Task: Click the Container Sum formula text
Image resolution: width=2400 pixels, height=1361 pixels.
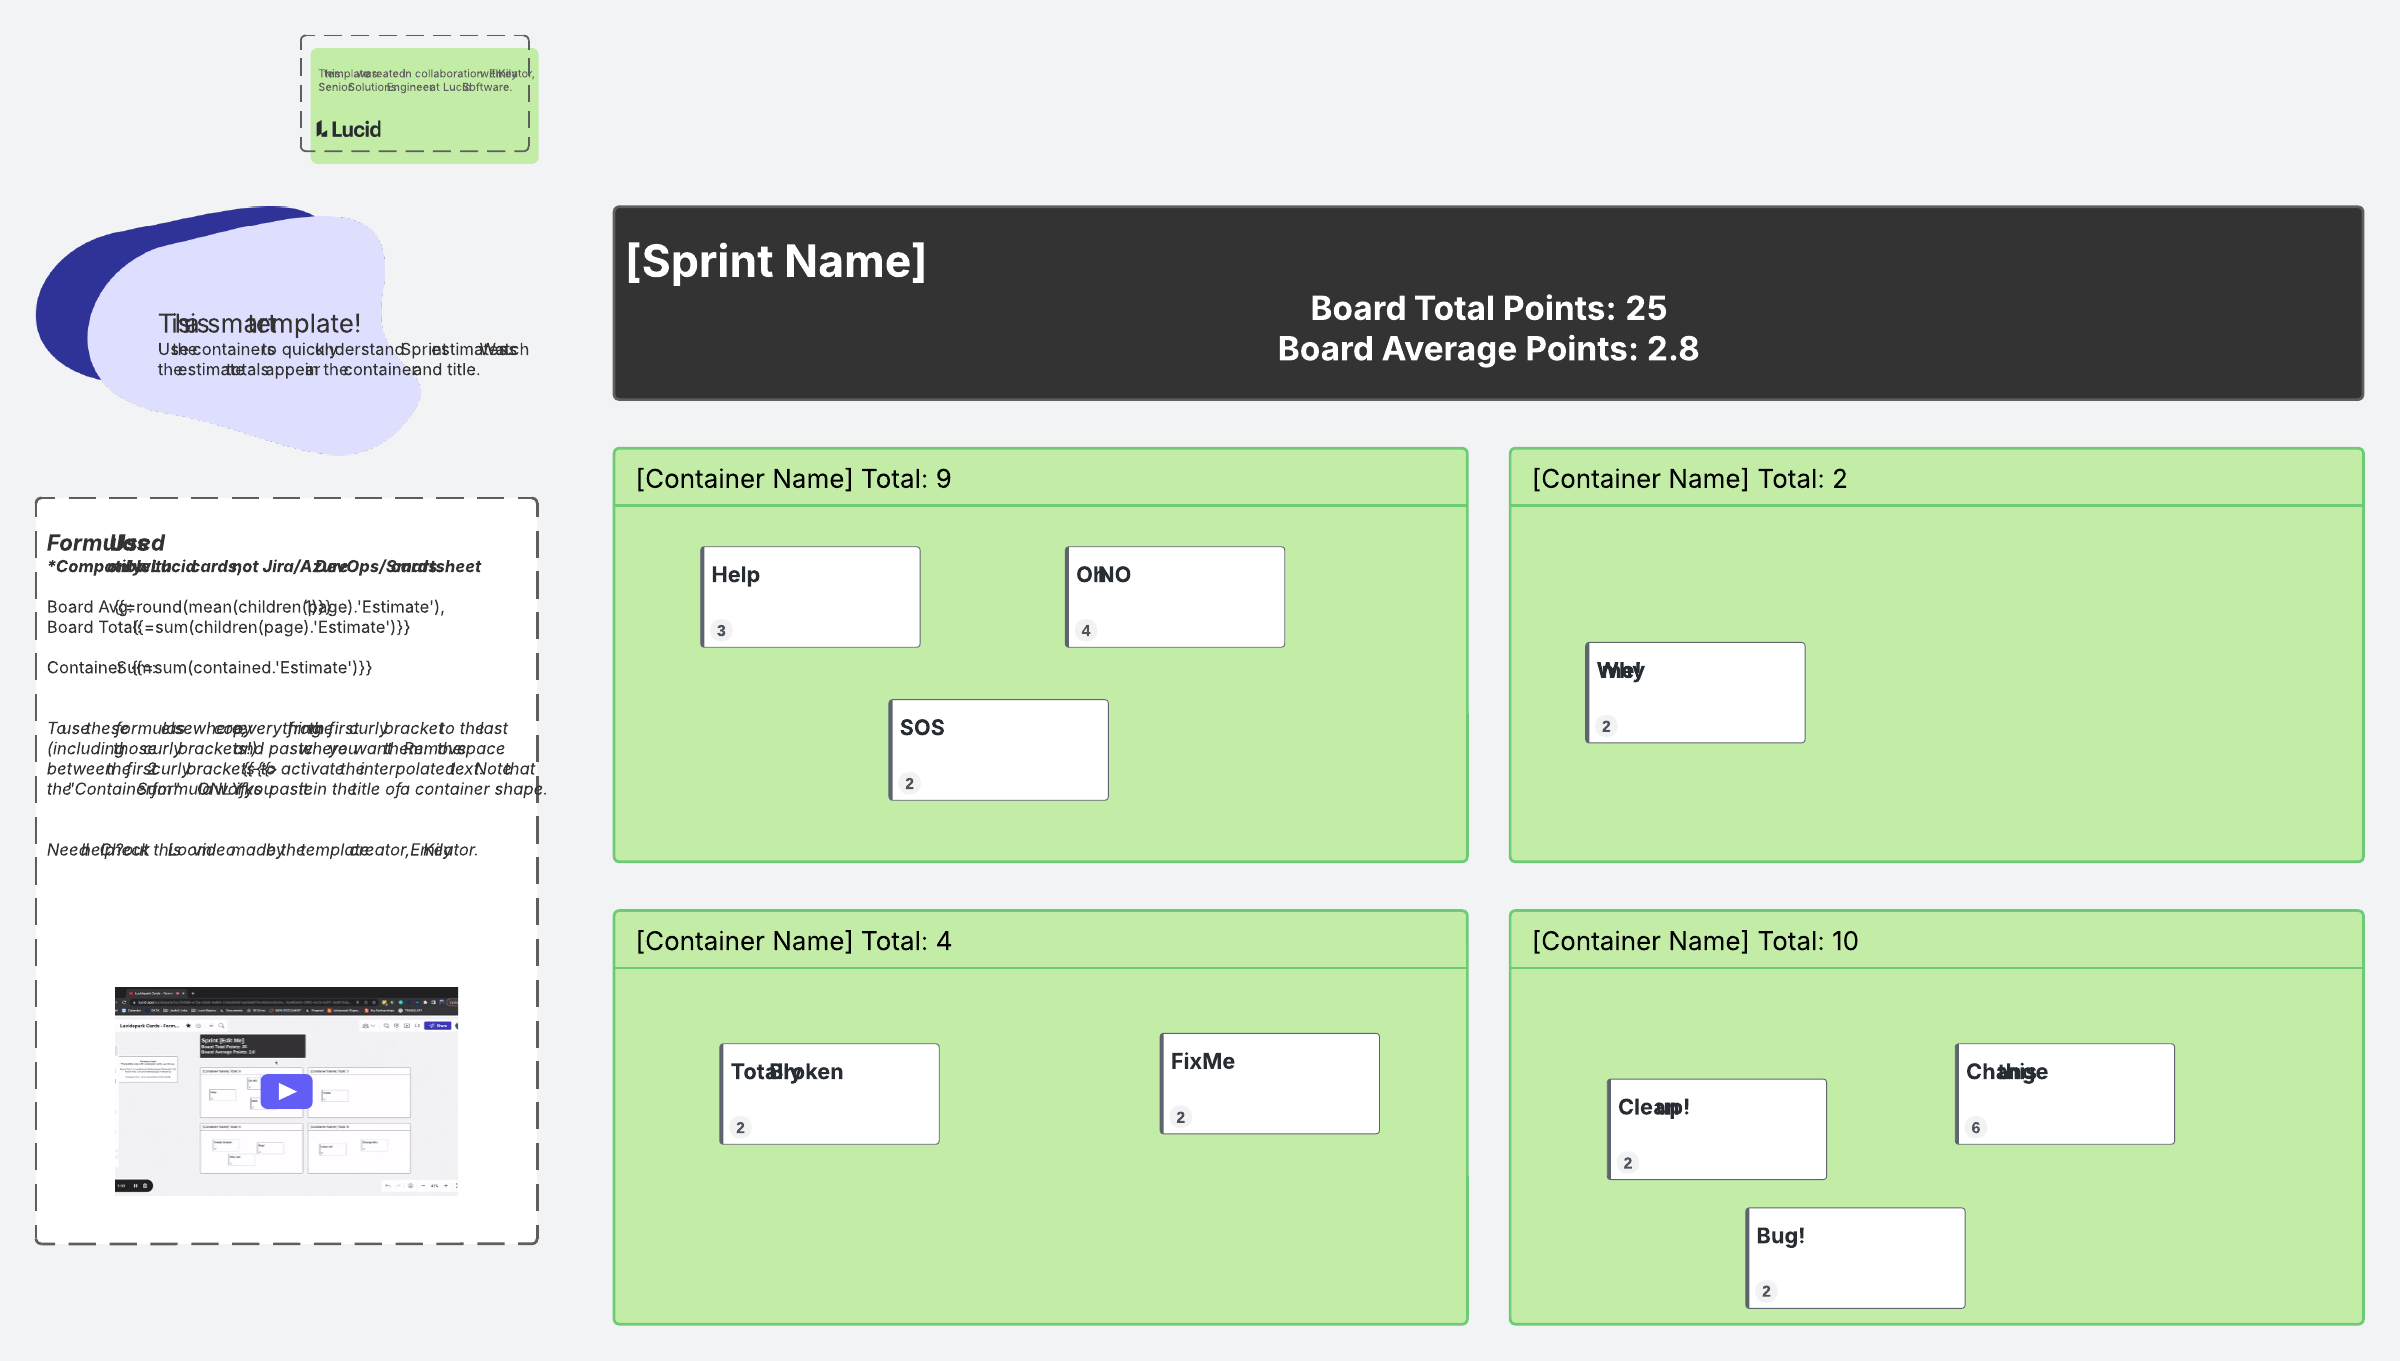Action: 209,668
